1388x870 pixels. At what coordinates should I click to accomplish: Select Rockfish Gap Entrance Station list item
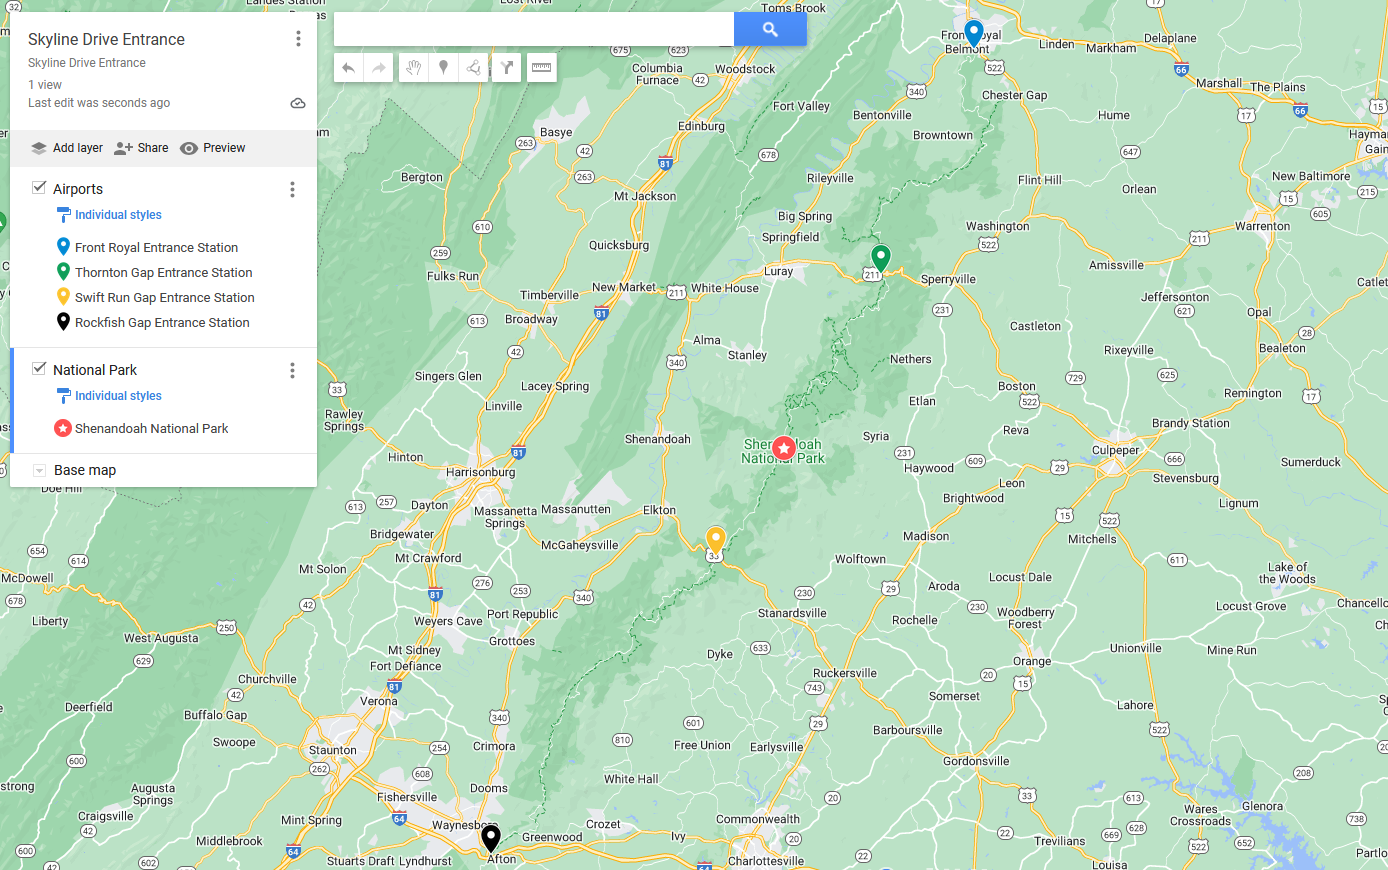tap(163, 322)
